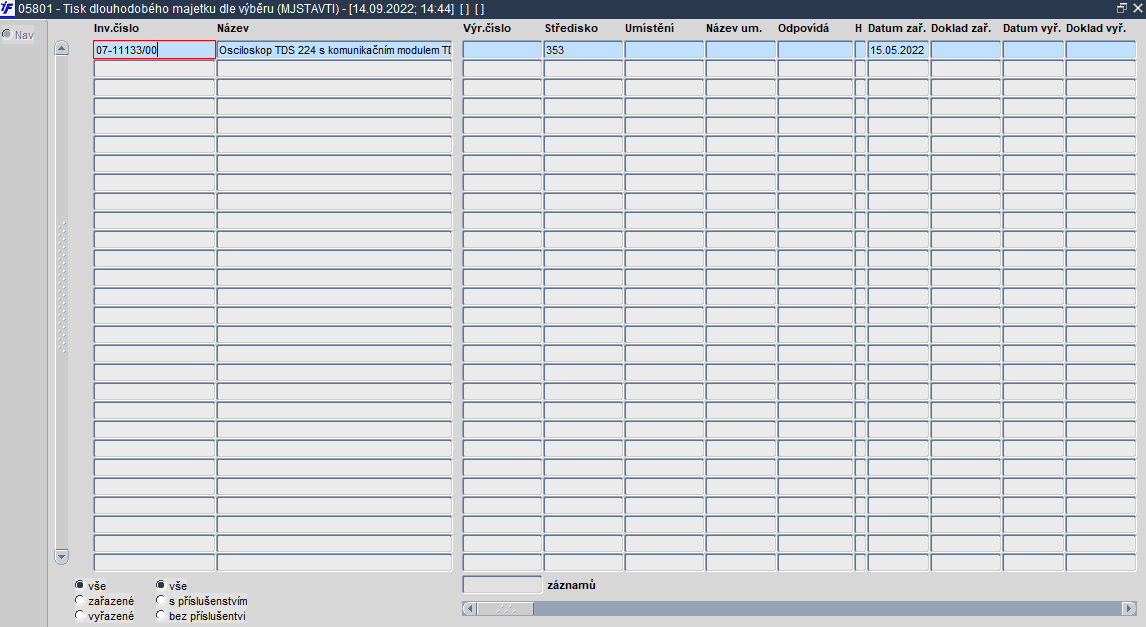Click the application icon in title bar

pos(7,8)
